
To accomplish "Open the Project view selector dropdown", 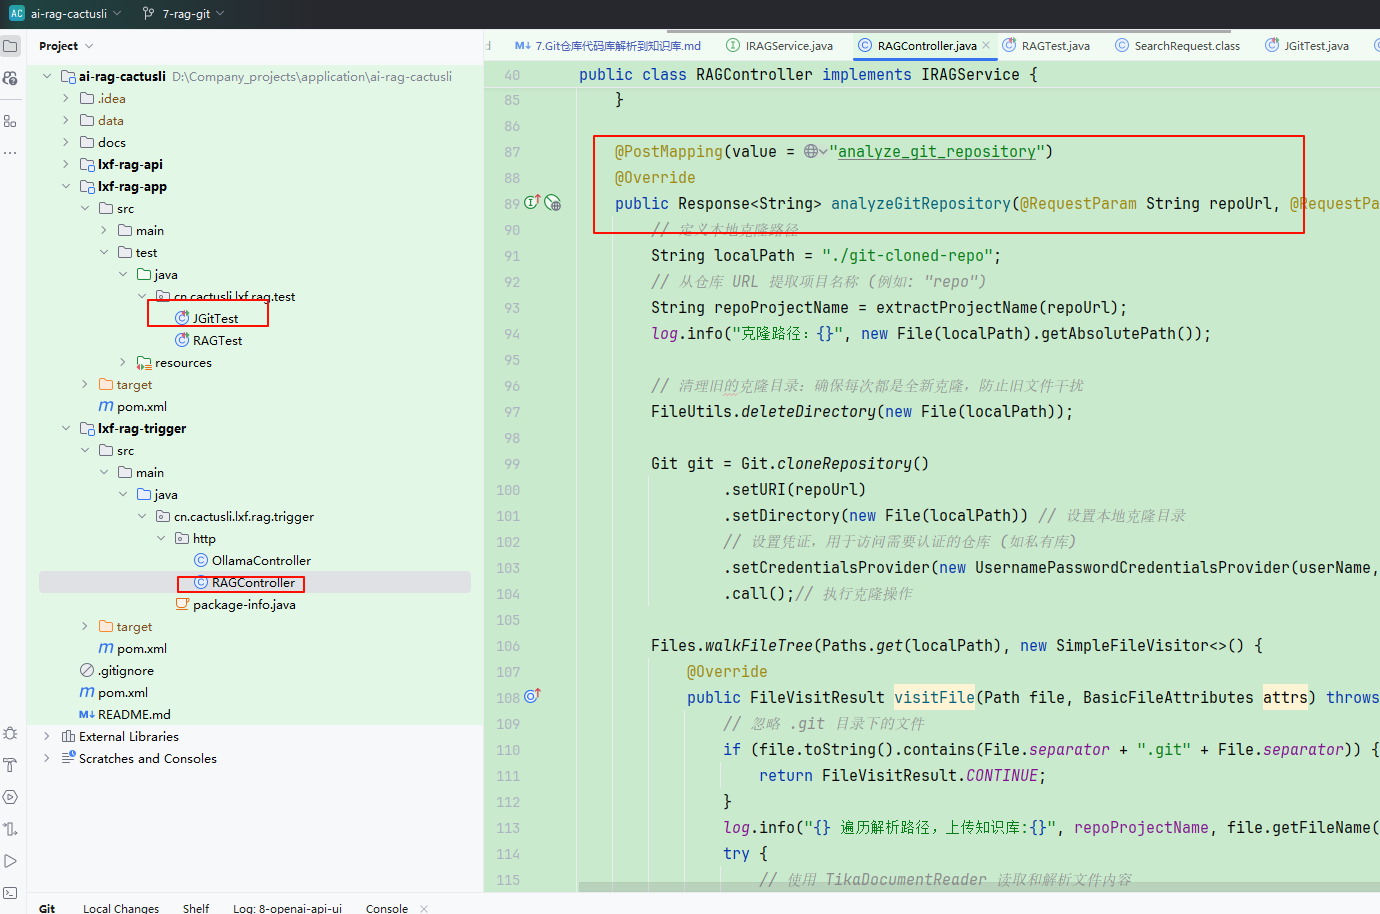I will tap(66, 46).
